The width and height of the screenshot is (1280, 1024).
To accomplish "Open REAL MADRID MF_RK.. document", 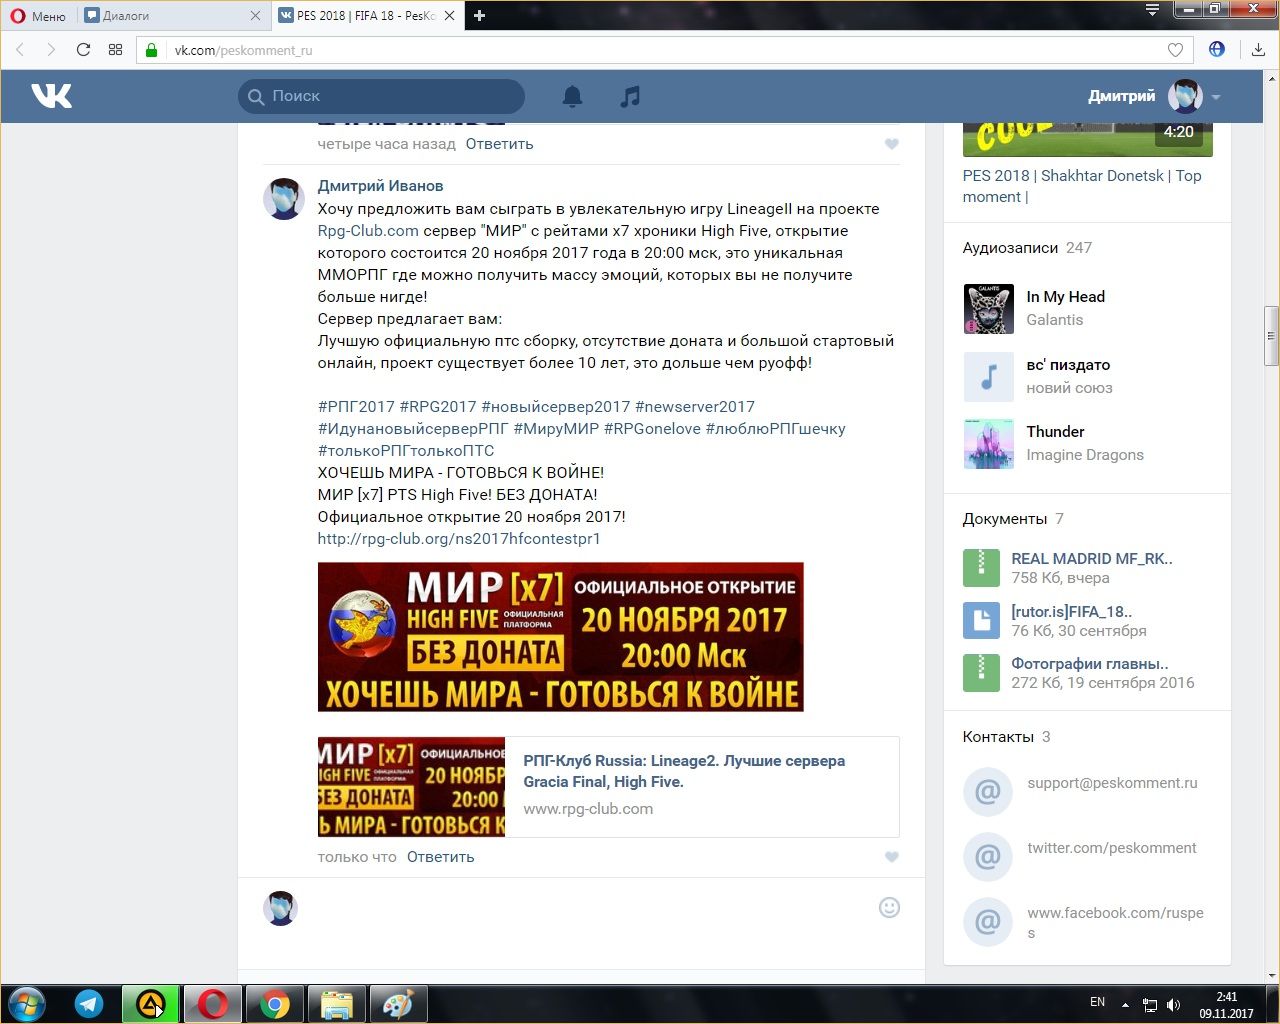I will [1092, 559].
